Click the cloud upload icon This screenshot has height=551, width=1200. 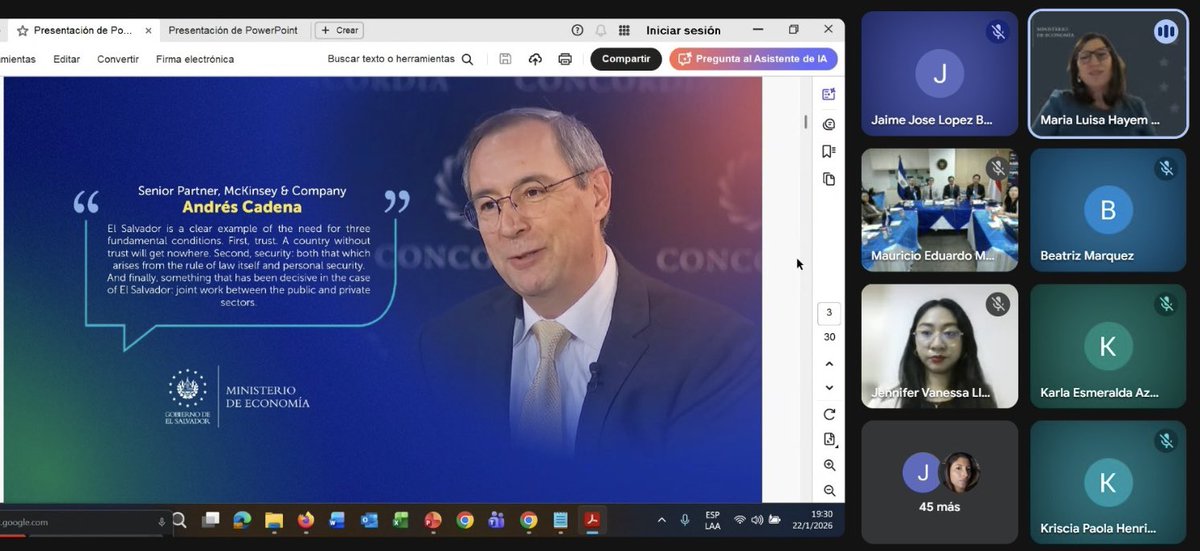[x=535, y=59]
